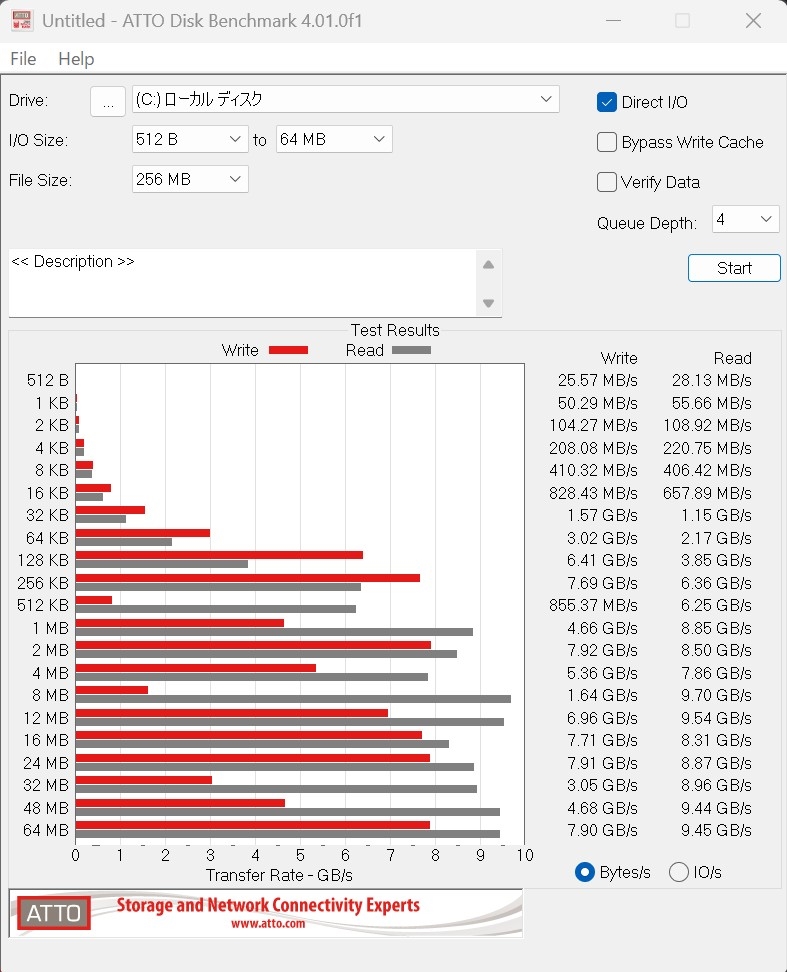Open the minimum I/O Size 512 B dropdown

pyautogui.click(x=190, y=139)
